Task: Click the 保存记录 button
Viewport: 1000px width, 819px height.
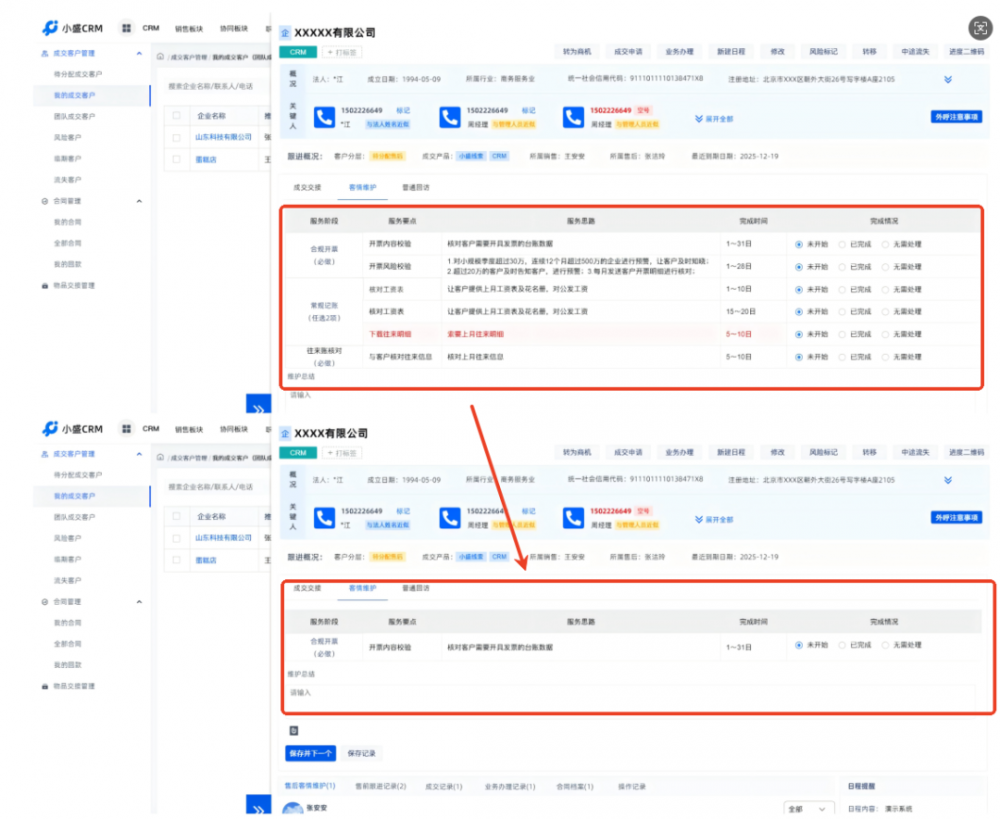Action: pyautogui.click(x=361, y=752)
